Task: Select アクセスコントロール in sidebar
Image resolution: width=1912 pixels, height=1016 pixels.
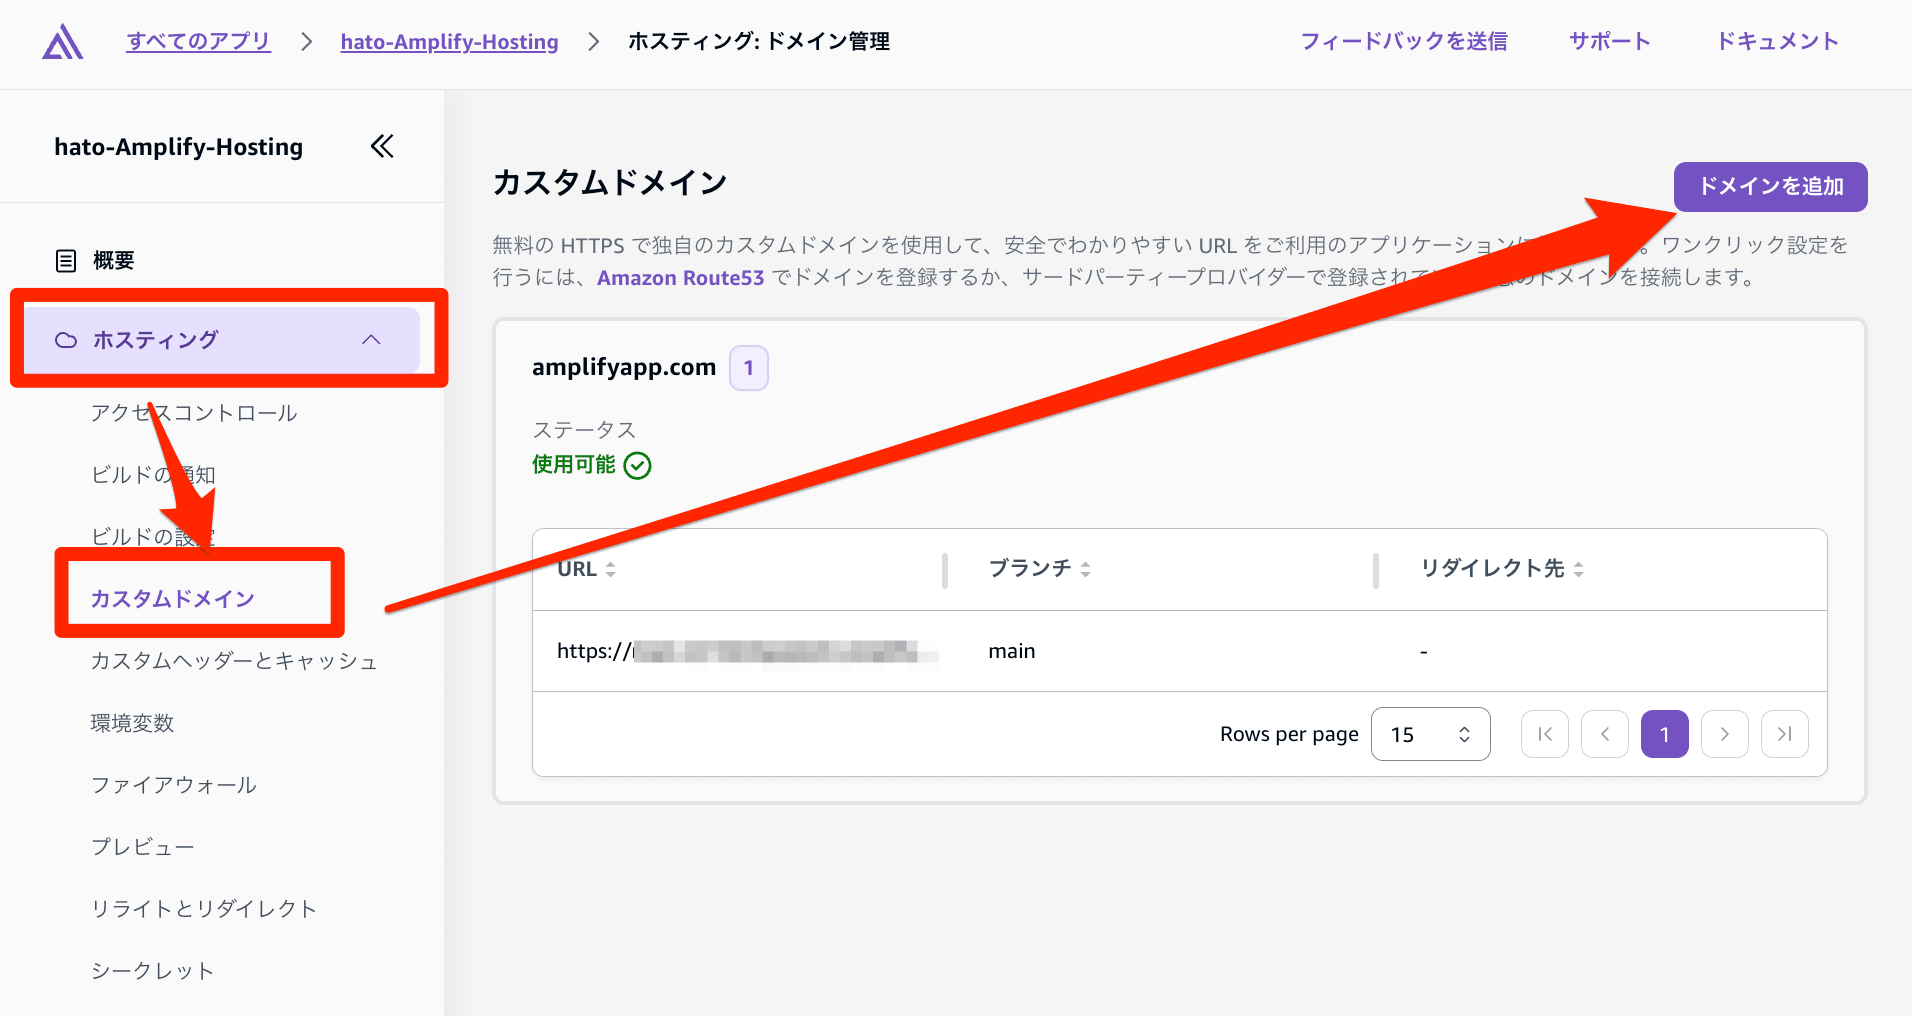Action: 194,413
